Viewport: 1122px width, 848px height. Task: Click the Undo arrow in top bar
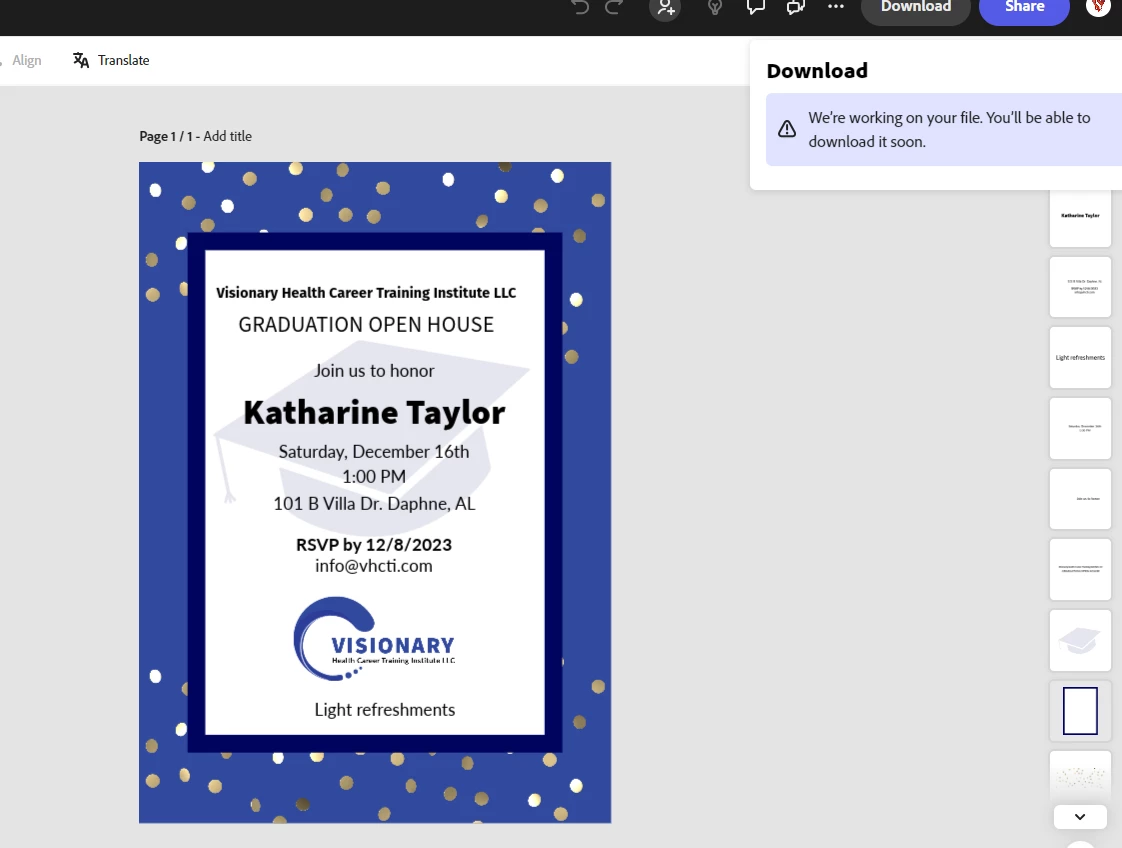[580, 7]
